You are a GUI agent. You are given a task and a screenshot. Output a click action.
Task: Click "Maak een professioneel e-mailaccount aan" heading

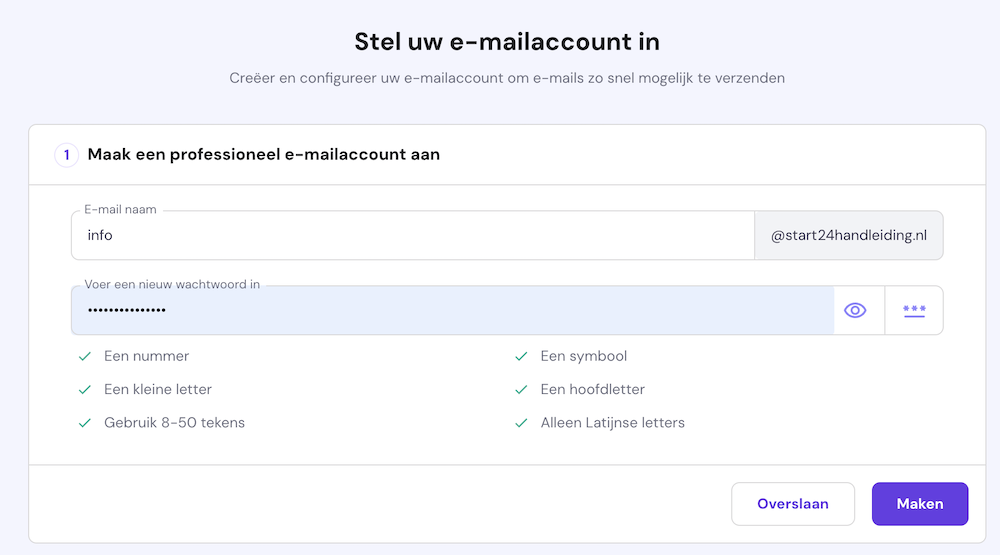[x=264, y=155]
